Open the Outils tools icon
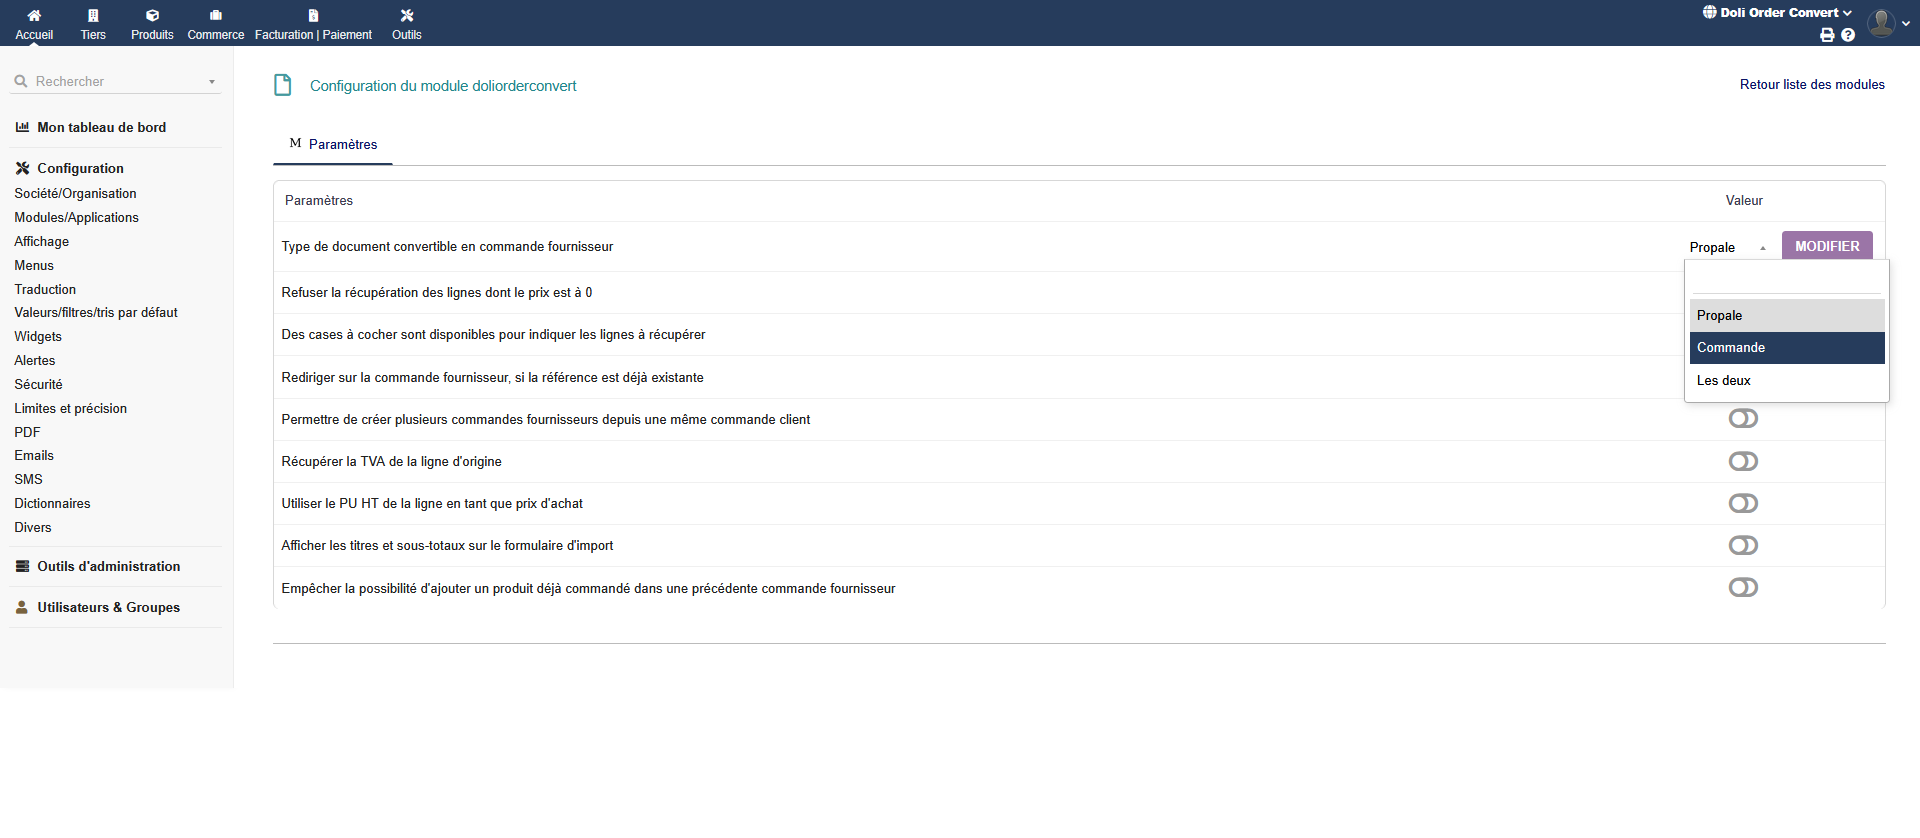The width and height of the screenshot is (1920, 838). 406,16
